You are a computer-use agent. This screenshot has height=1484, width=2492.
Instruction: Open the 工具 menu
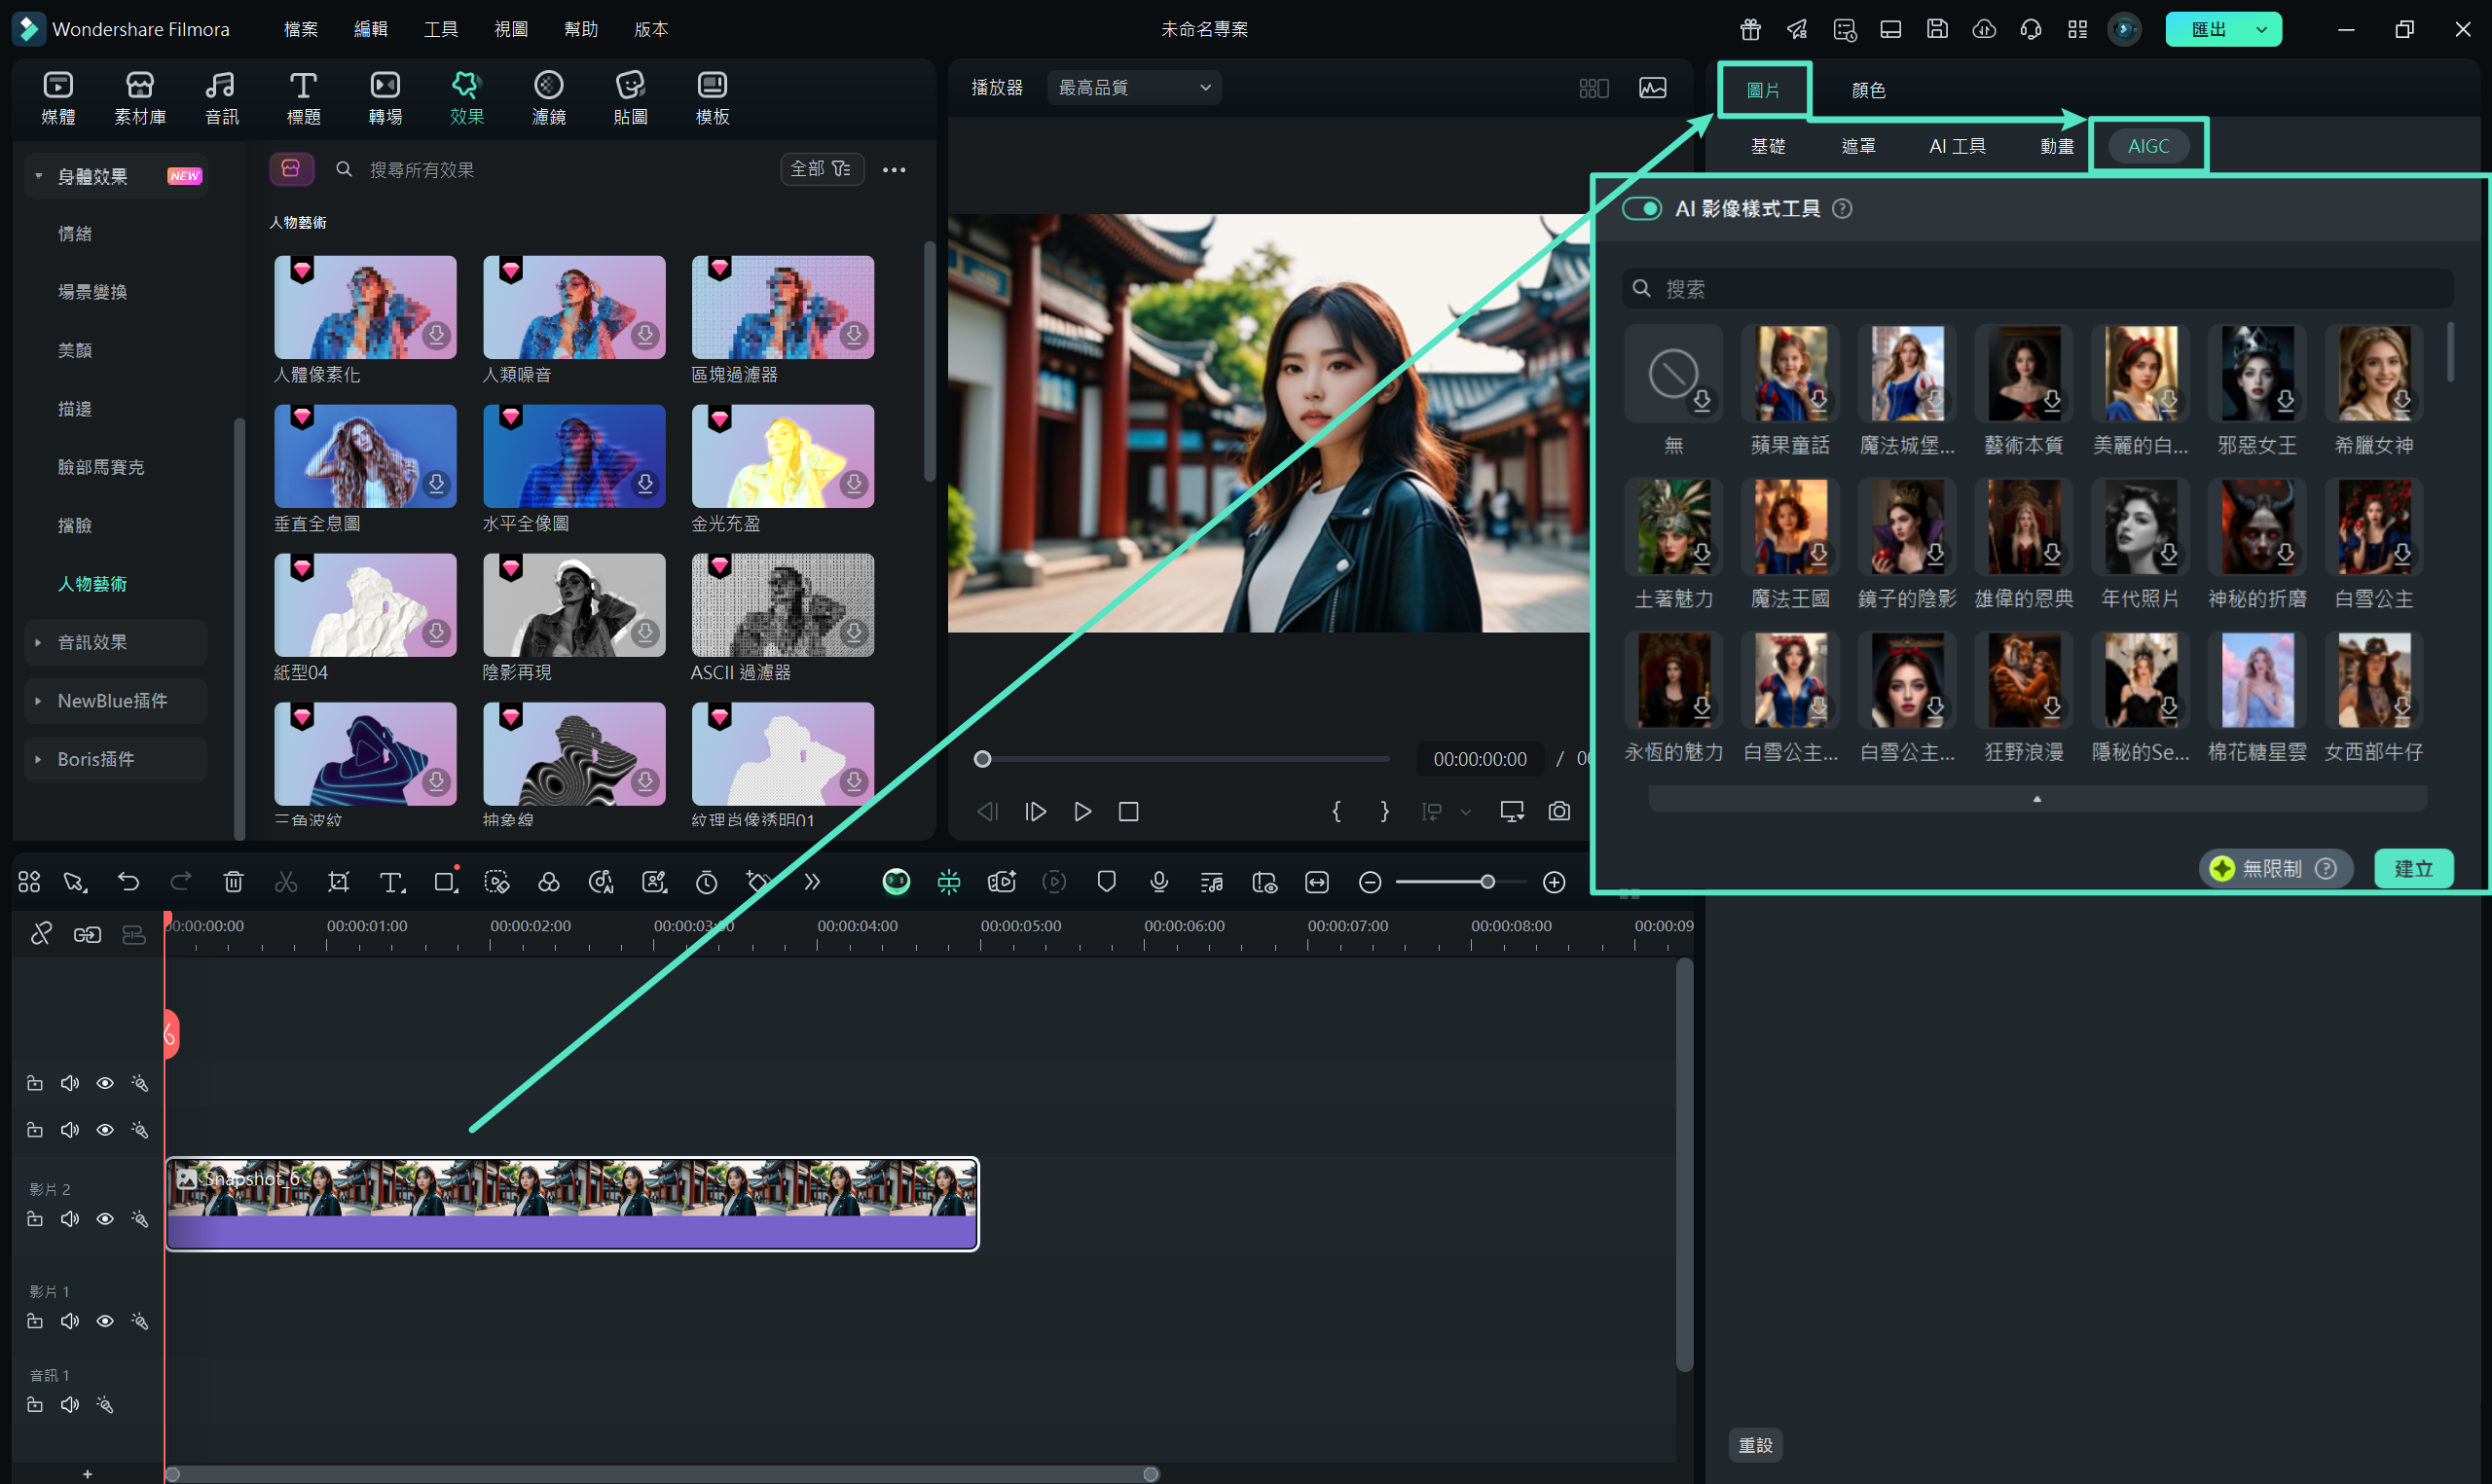coord(441,29)
